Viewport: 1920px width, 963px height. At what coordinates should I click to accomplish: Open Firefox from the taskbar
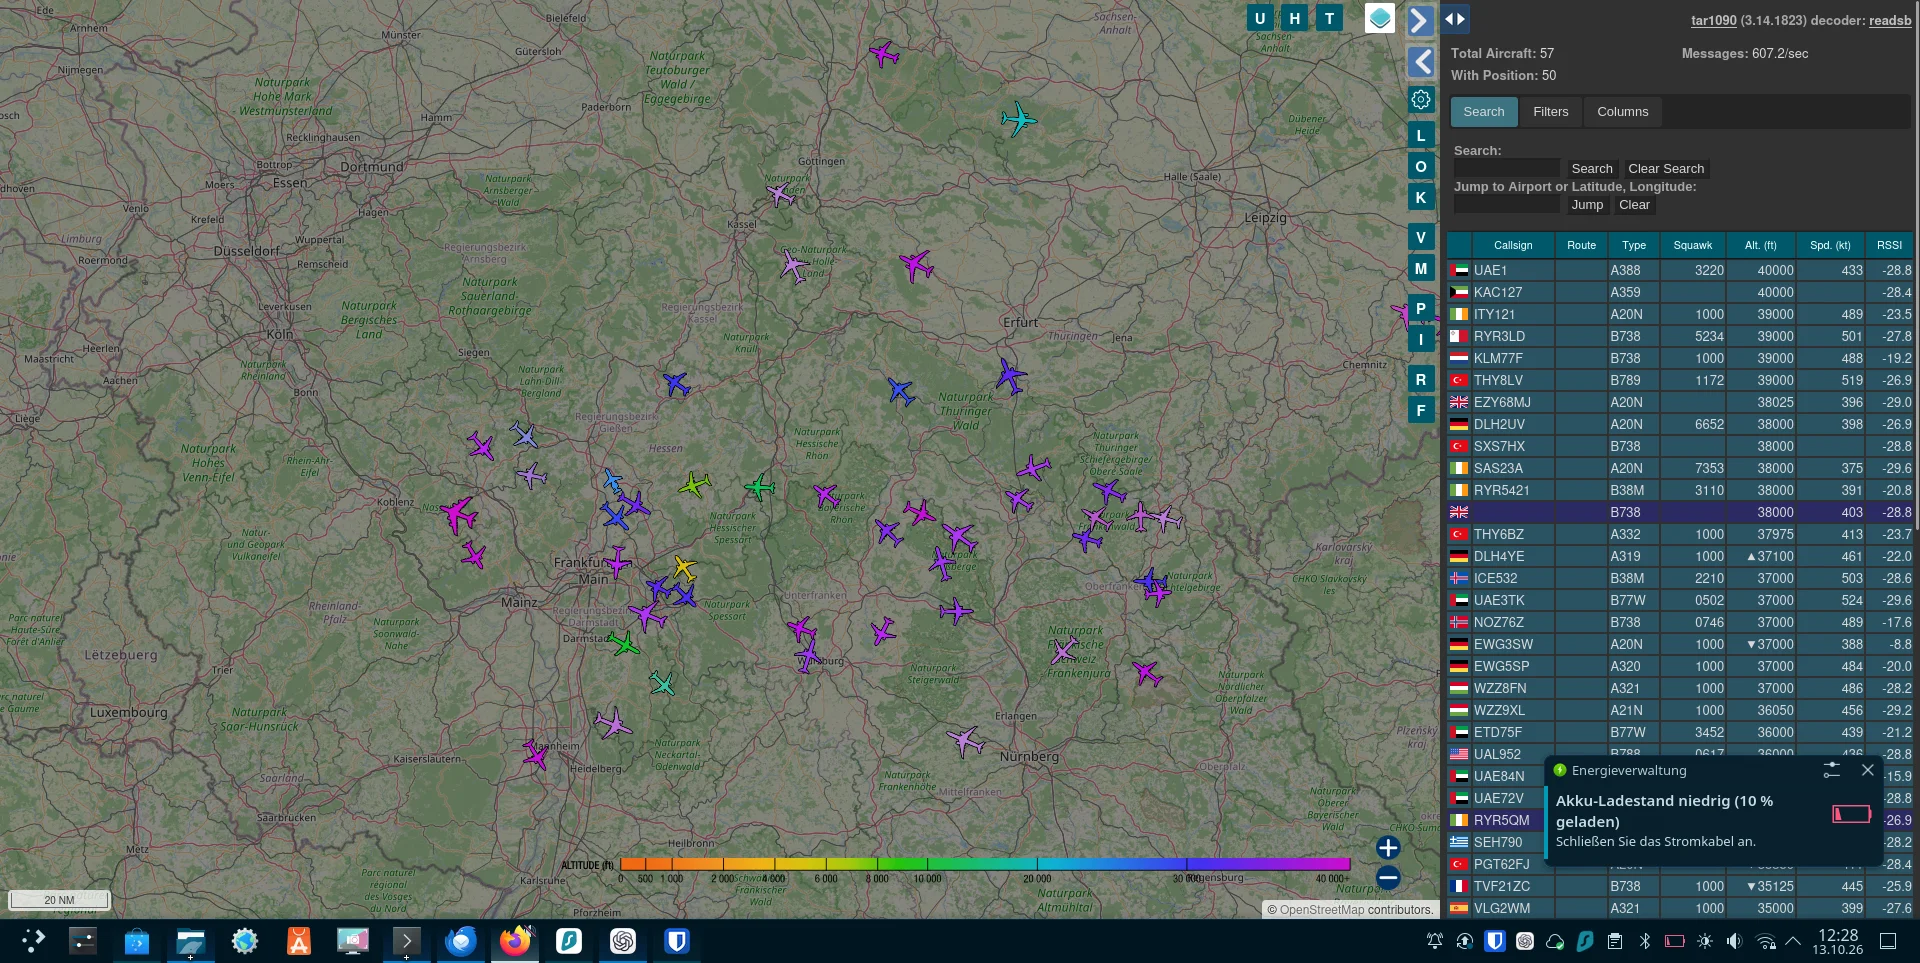point(515,941)
